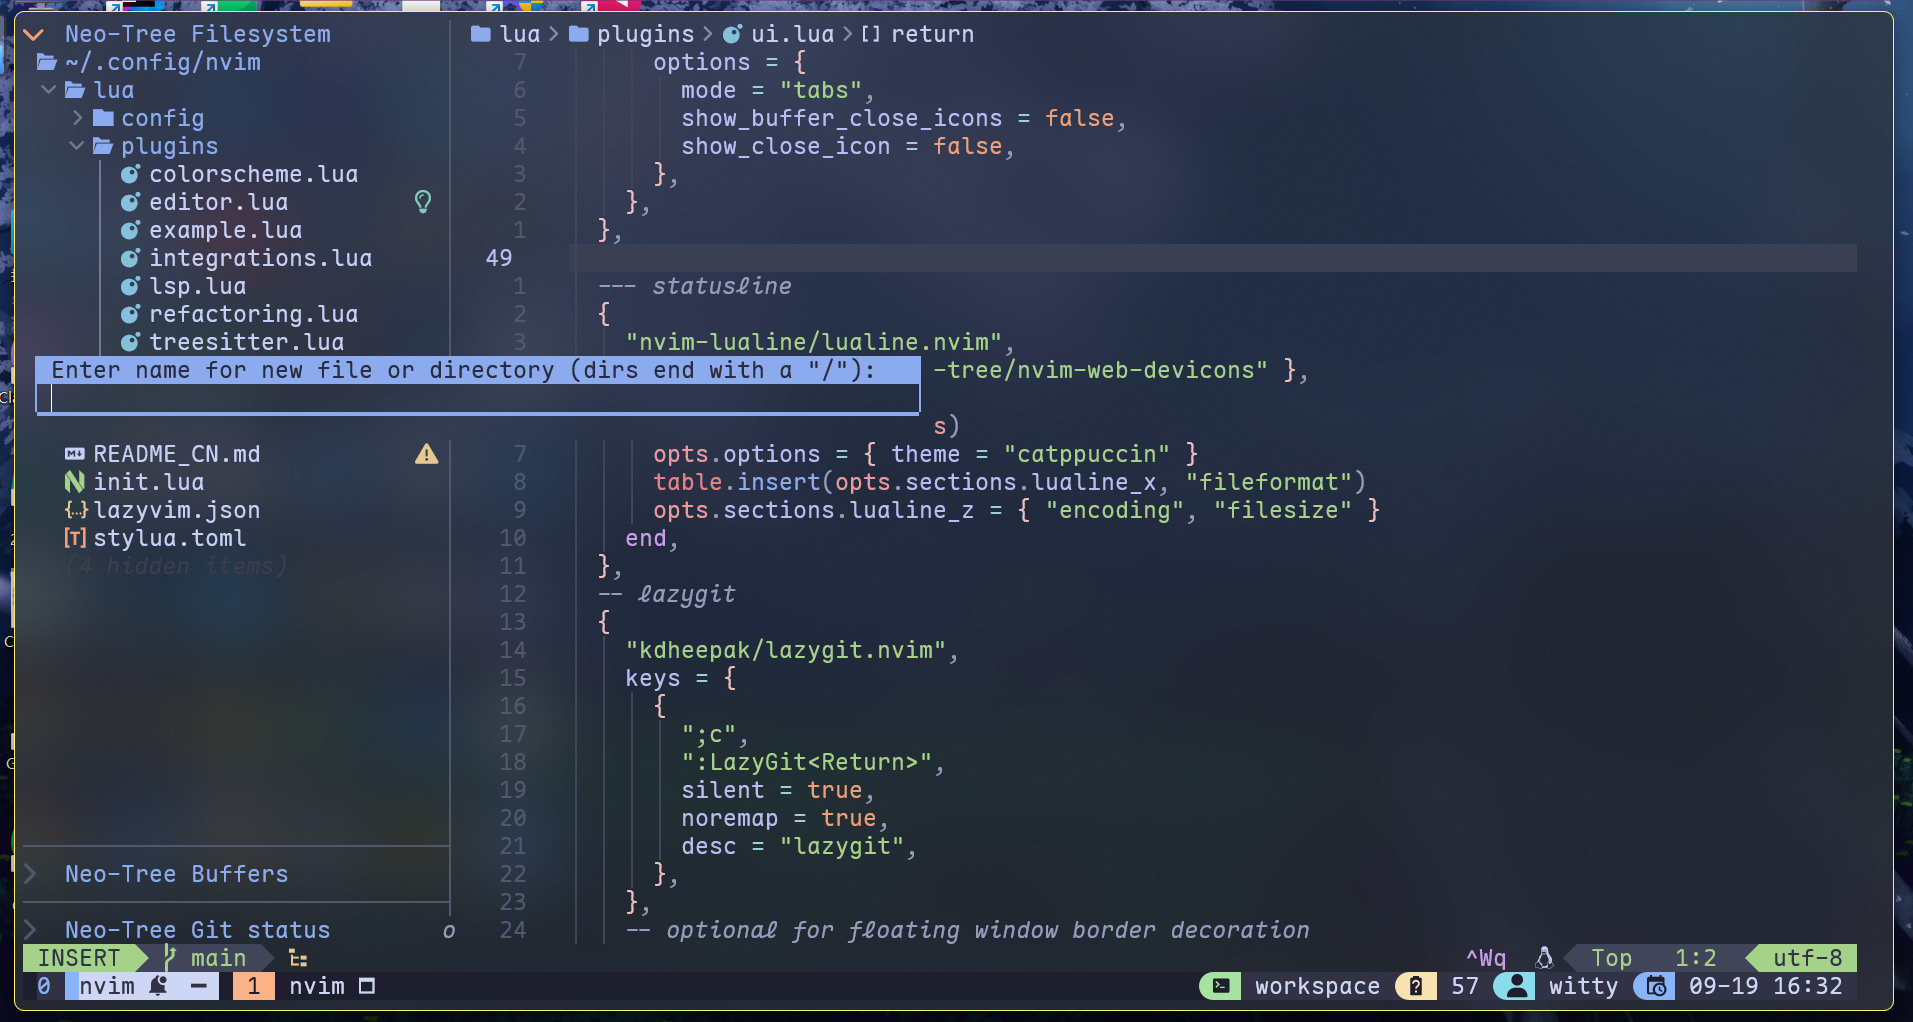Click the utf-8 encoding indicator
1913x1022 pixels.
(x=1806, y=957)
